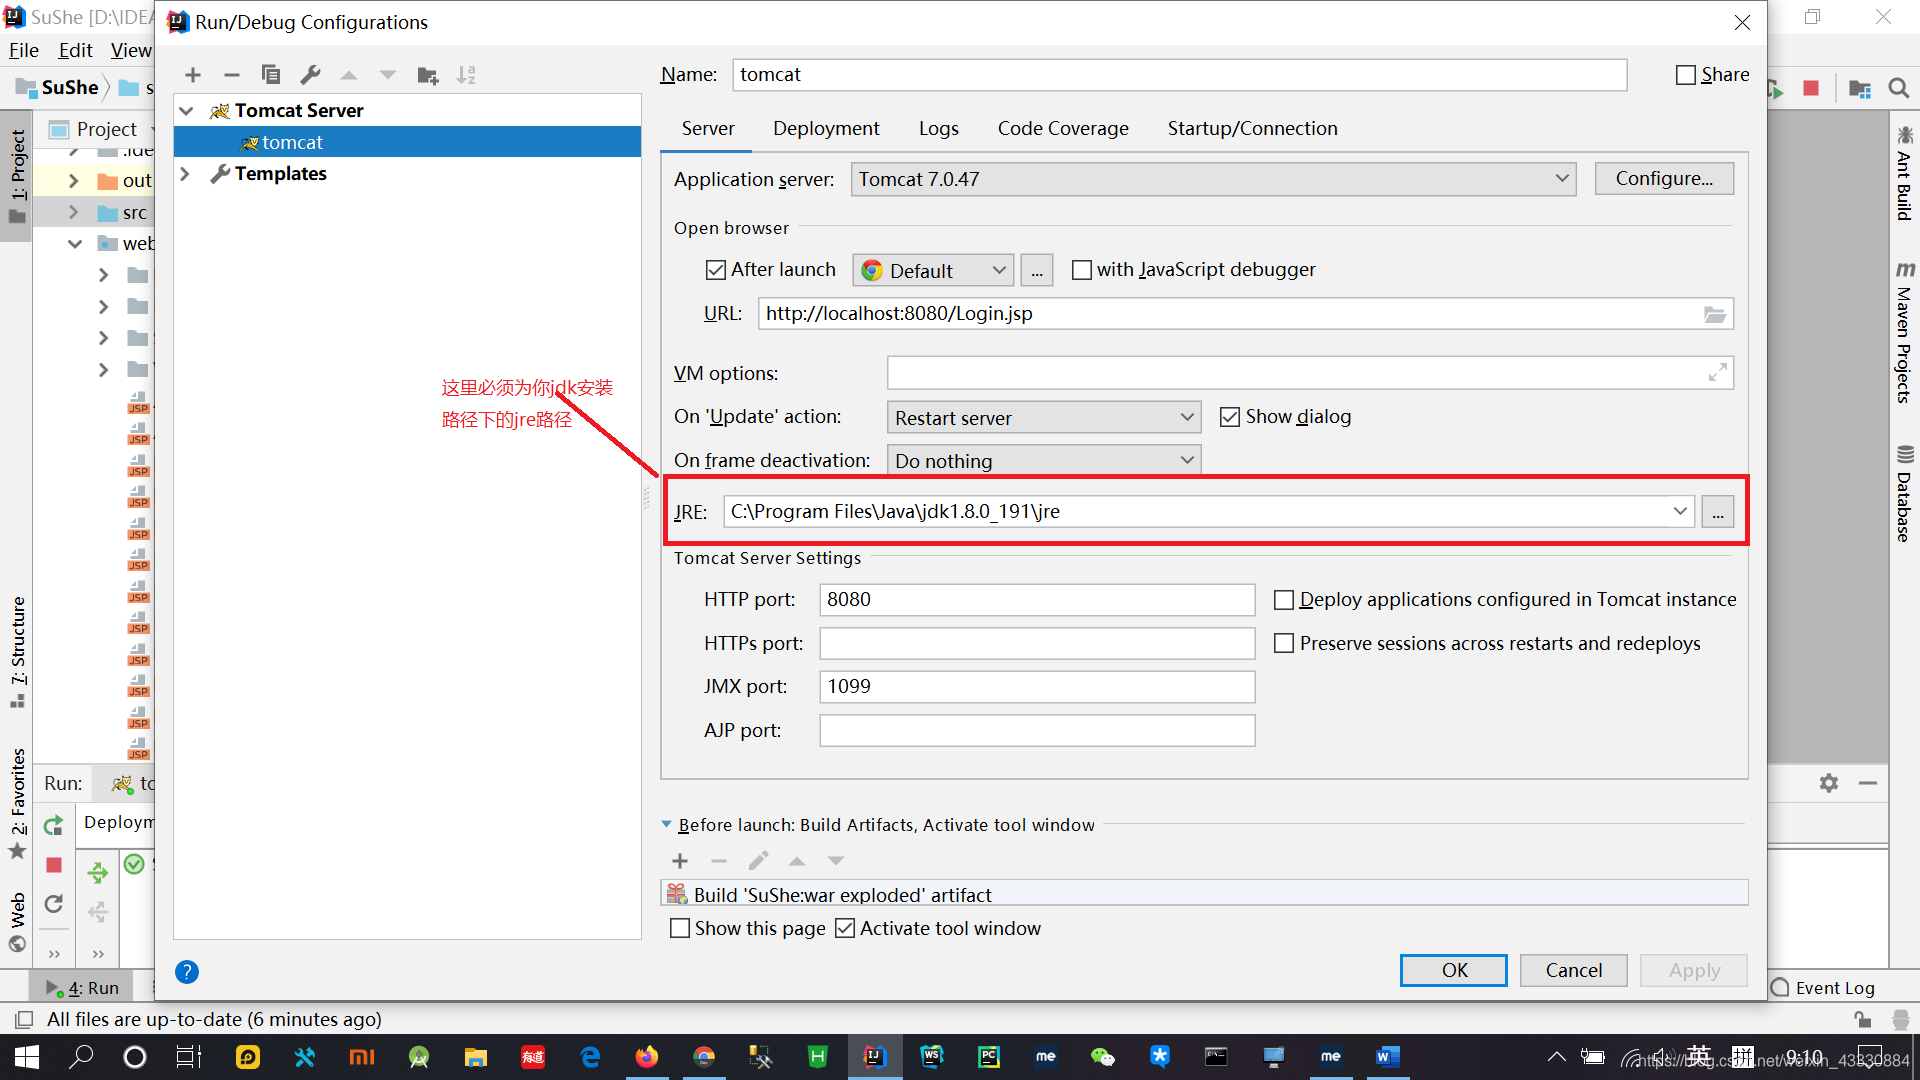Screen dimensions: 1920x1080
Task: Sort configurations alphabetically
Action: 465,74
